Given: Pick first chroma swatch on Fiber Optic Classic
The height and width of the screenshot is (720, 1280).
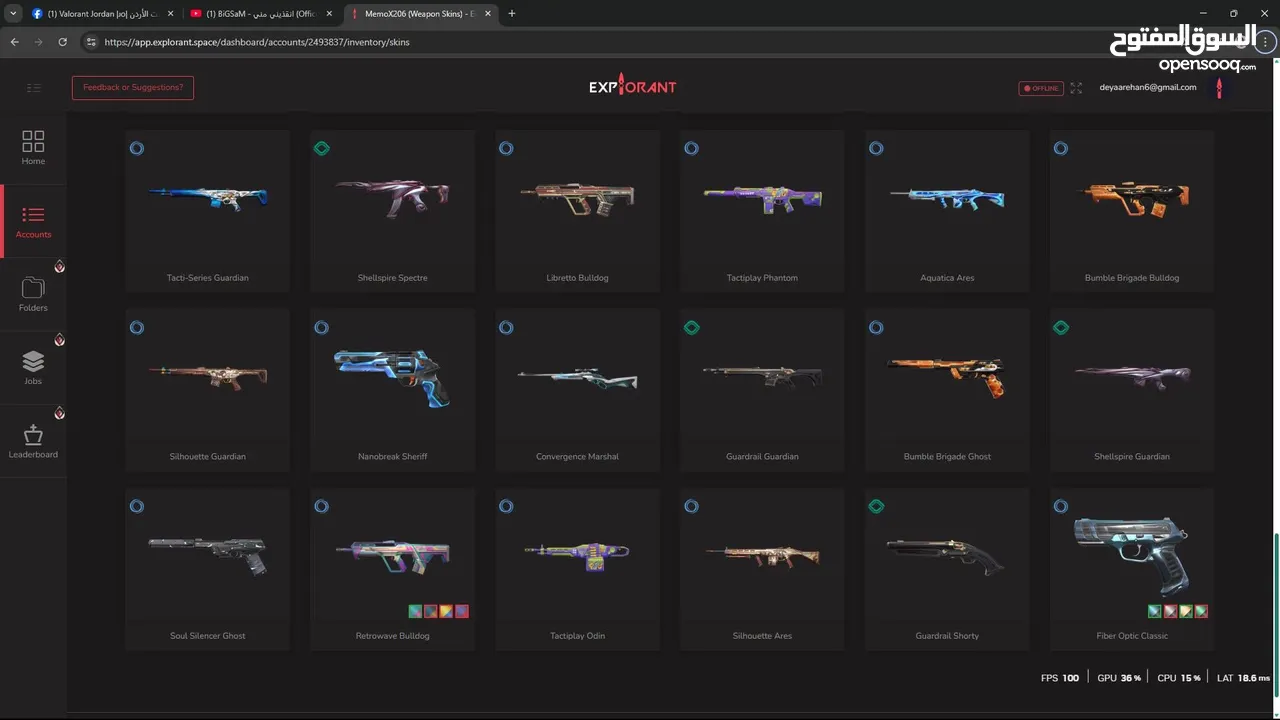Looking at the screenshot, I should coord(1155,611).
